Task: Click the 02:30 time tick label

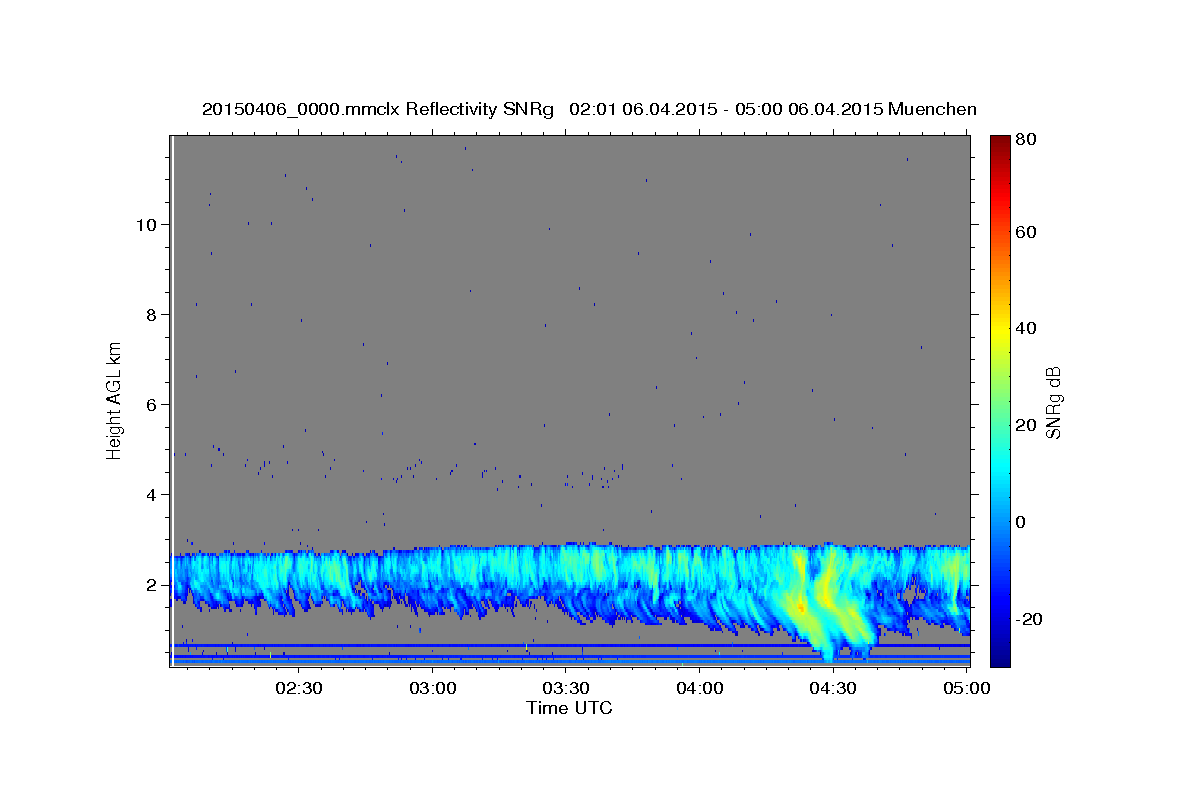Action: pyautogui.click(x=298, y=688)
